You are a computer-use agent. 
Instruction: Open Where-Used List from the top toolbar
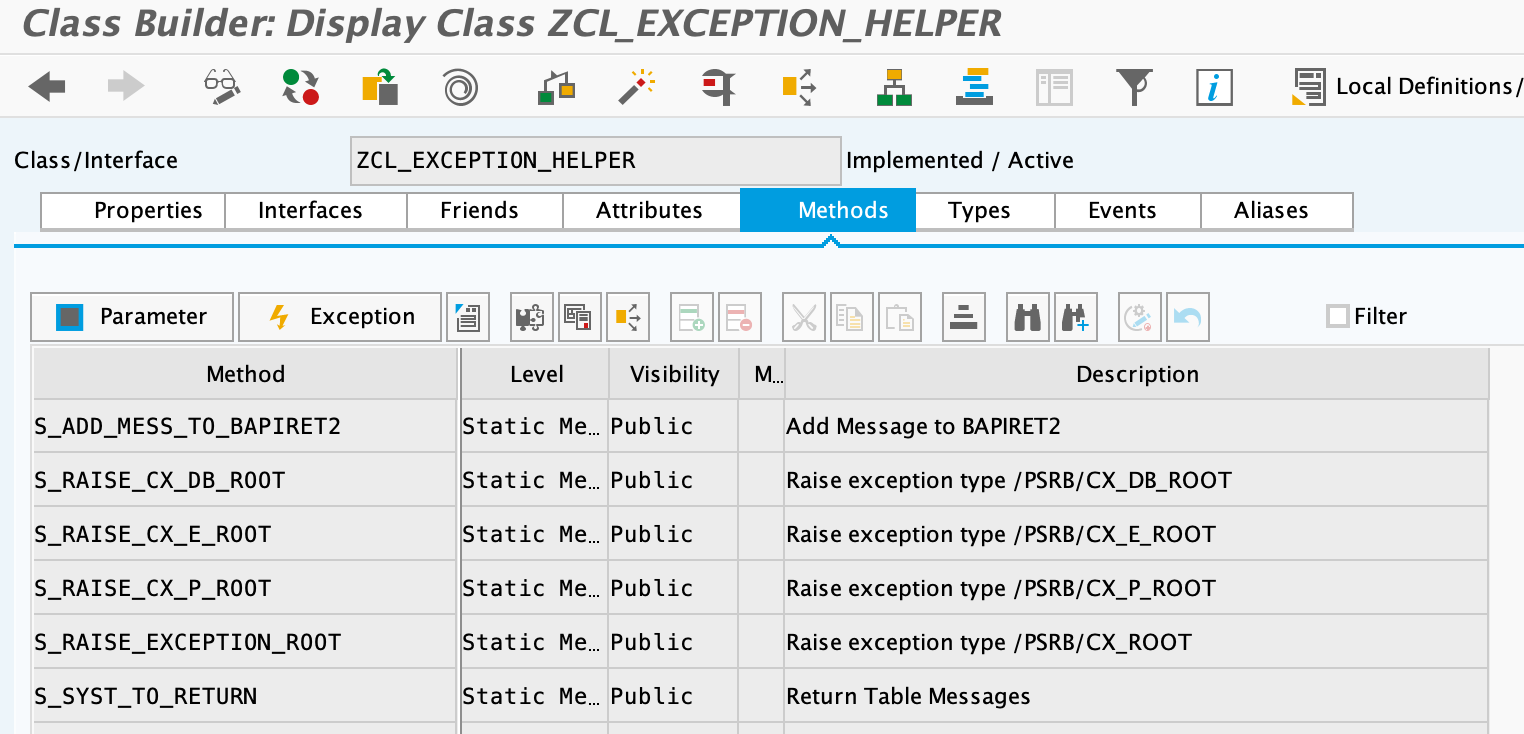coord(798,87)
